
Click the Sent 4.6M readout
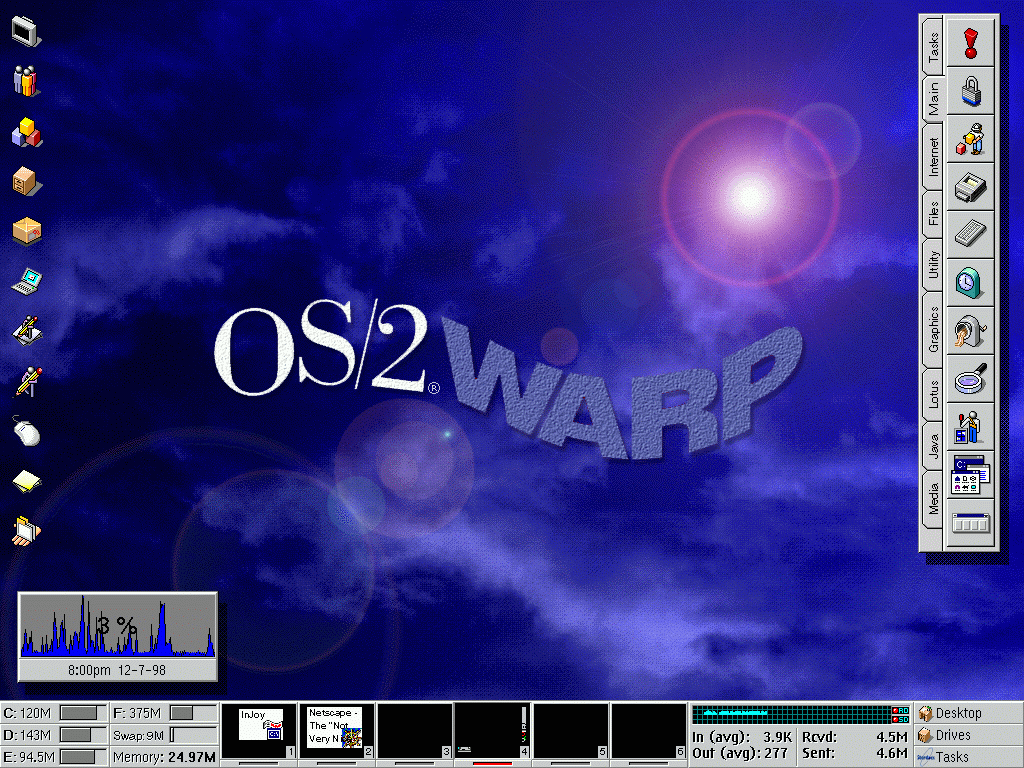(x=855, y=753)
